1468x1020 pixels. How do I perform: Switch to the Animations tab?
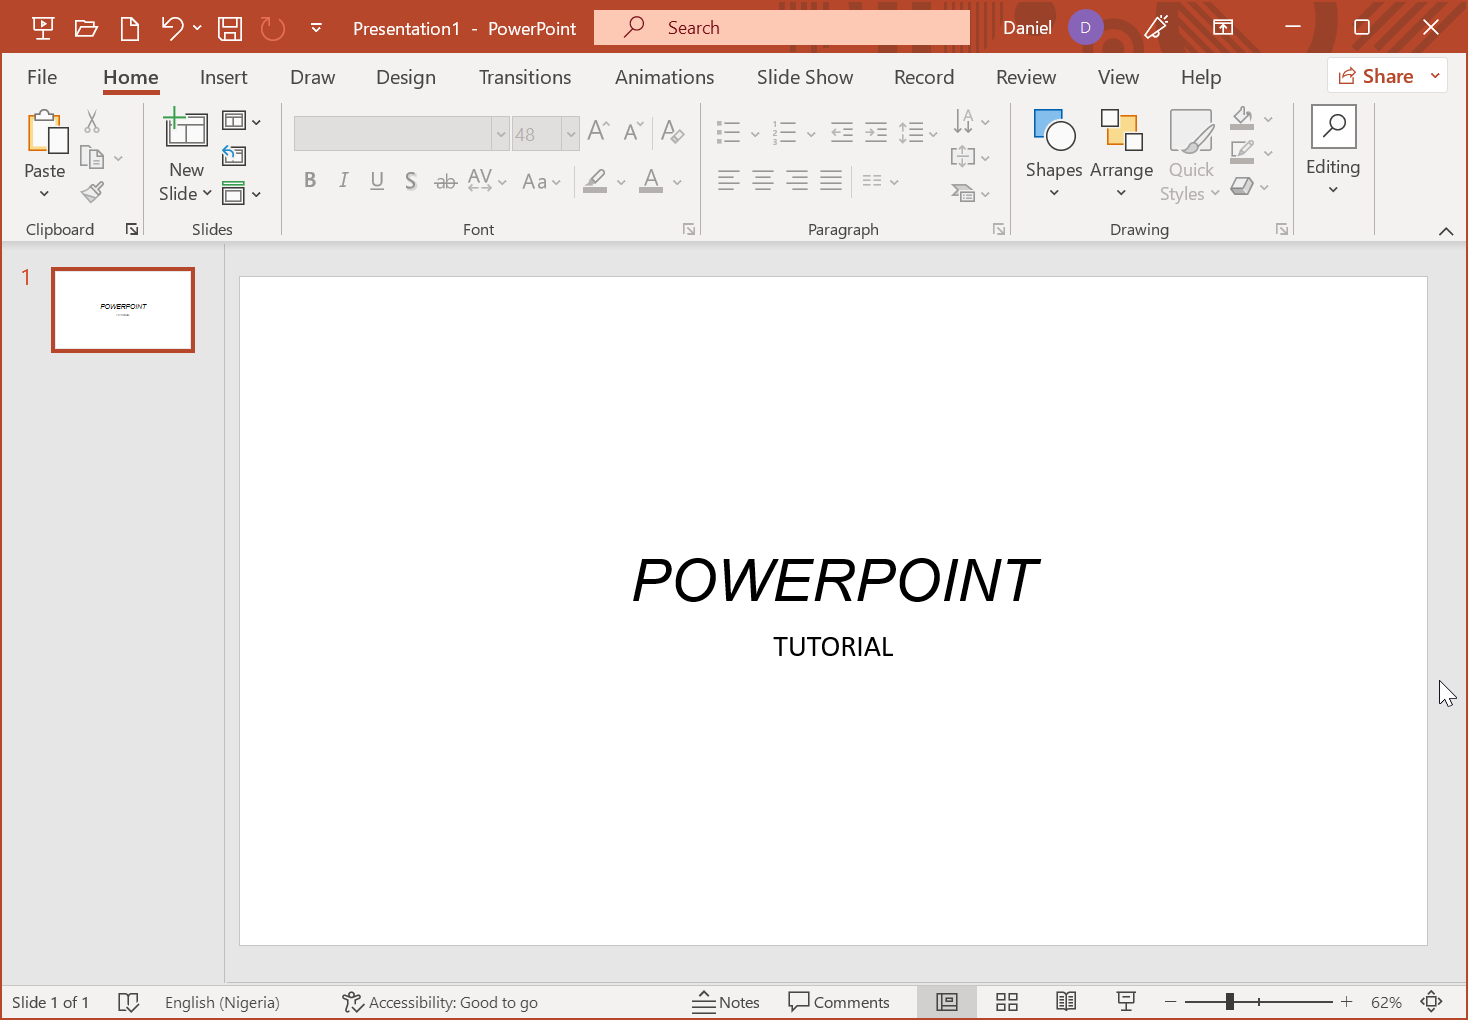[664, 77]
